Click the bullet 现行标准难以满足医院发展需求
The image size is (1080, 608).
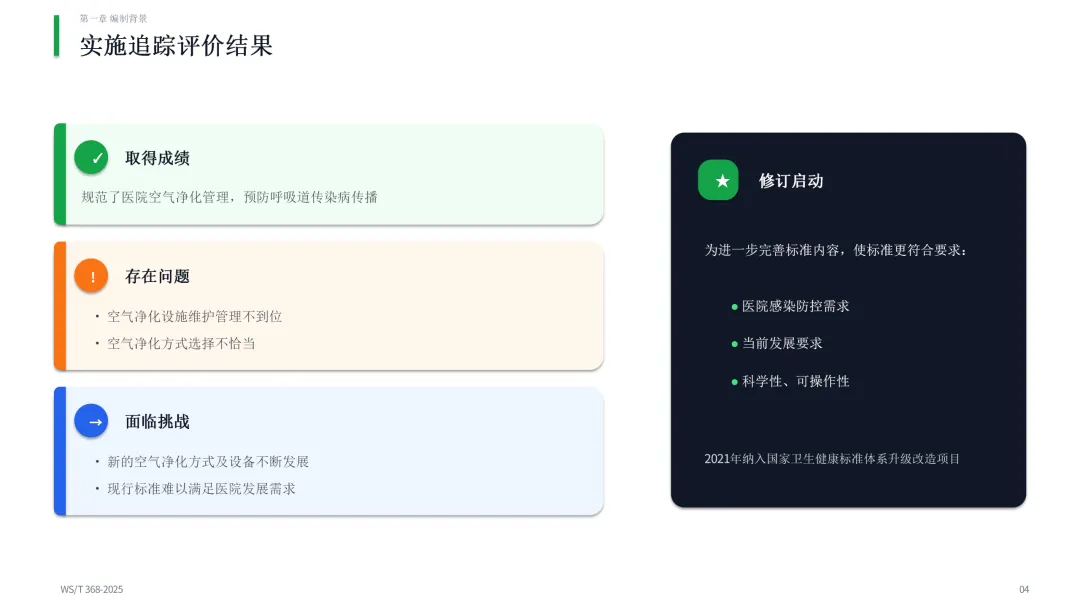(x=201, y=488)
